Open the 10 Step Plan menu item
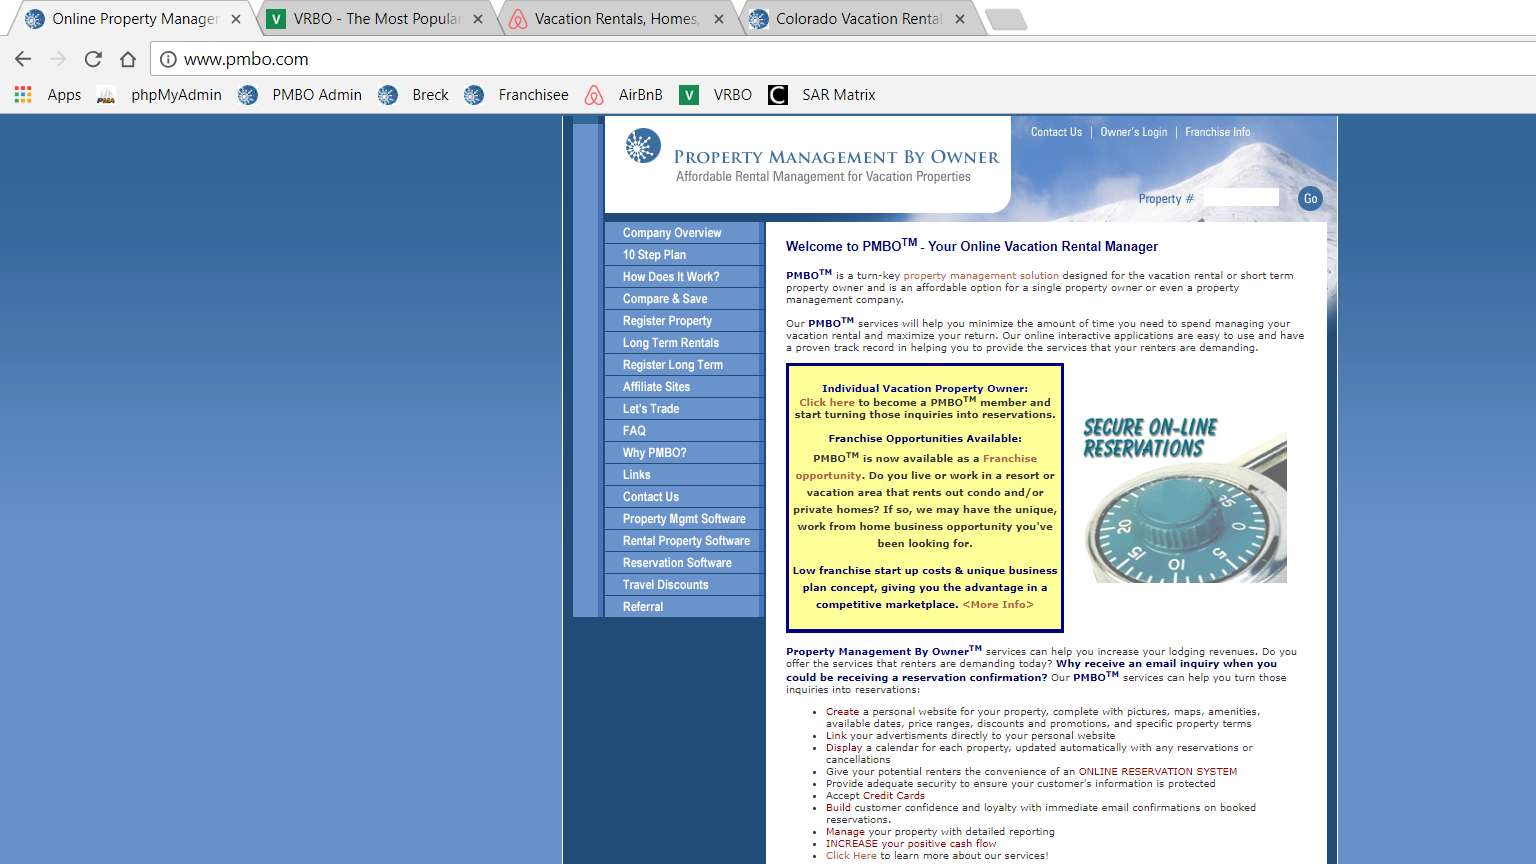The width and height of the screenshot is (1536, 864). (x=684, y=254)
